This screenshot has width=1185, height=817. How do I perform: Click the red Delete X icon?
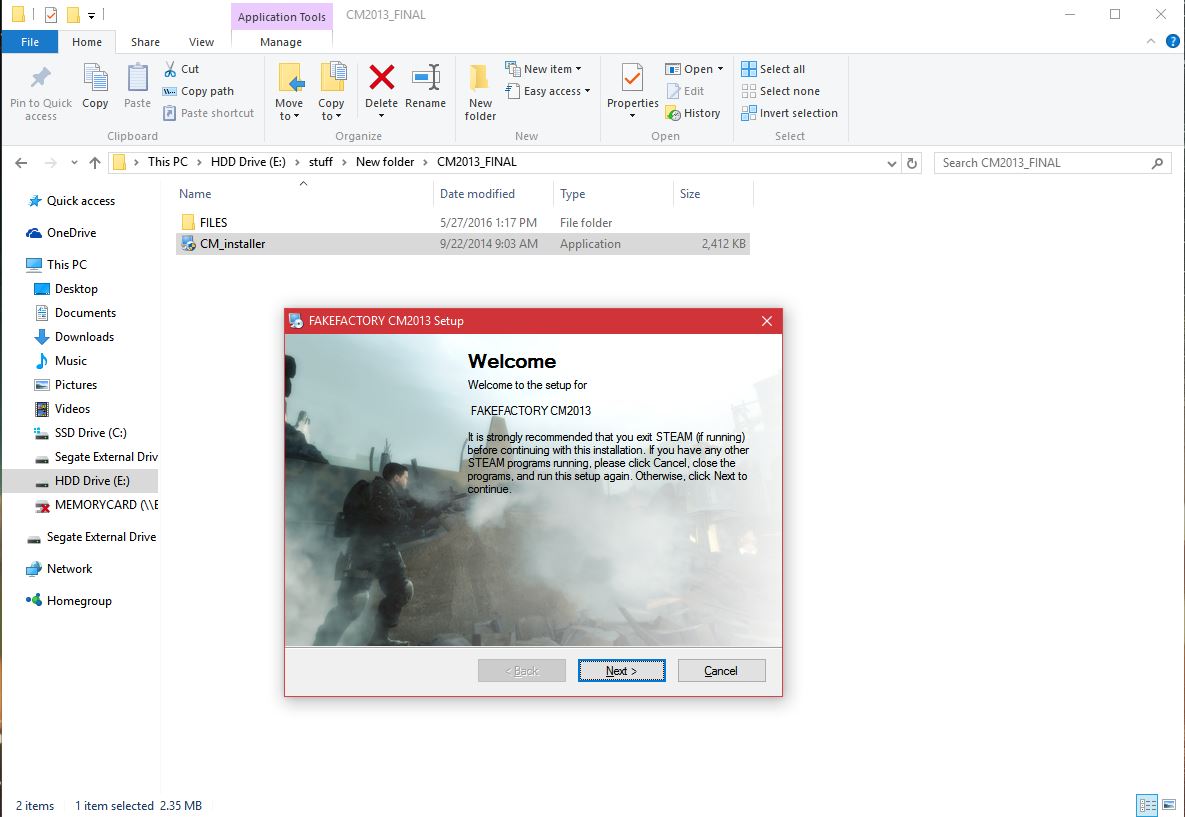coord(382,77)
